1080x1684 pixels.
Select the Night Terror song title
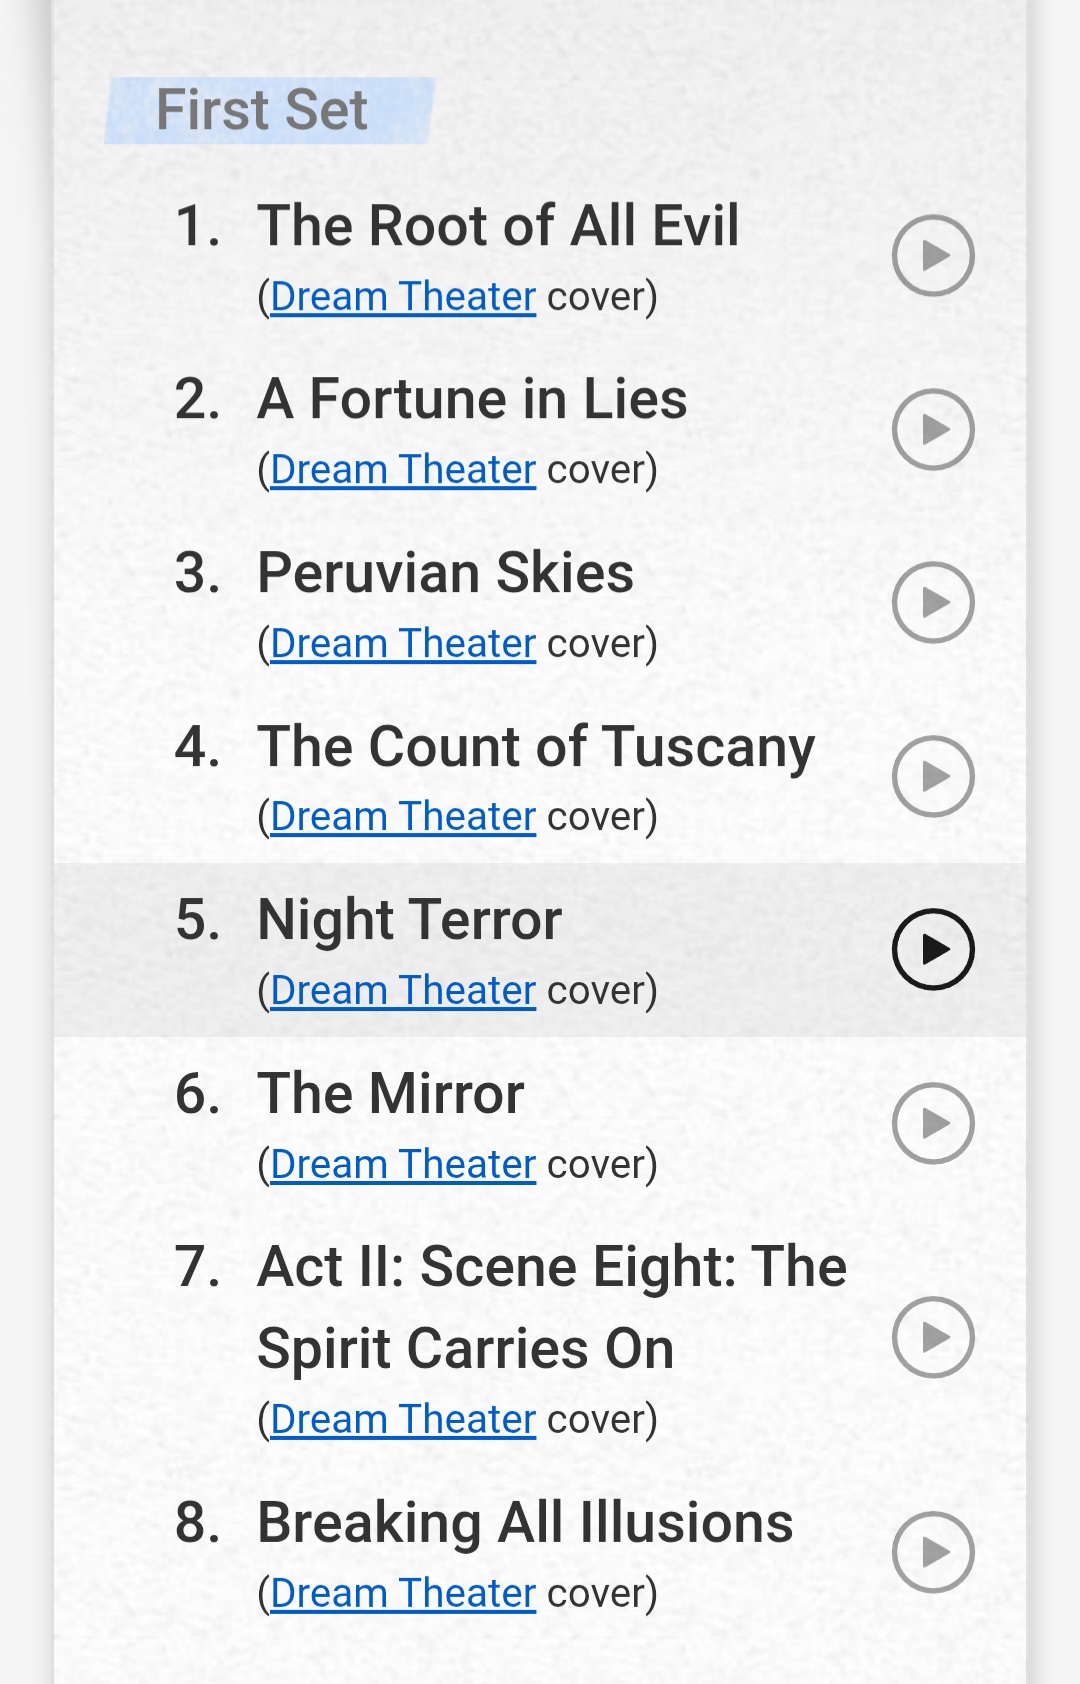tap(410, 920)
